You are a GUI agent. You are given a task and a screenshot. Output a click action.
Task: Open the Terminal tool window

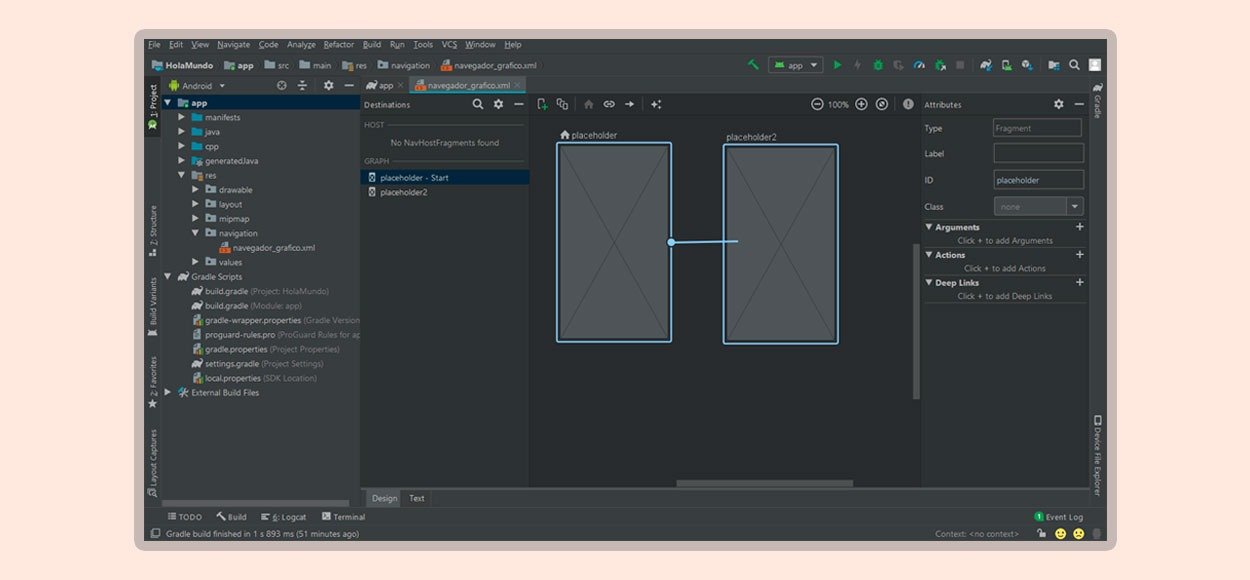click(x=343, y=517)
